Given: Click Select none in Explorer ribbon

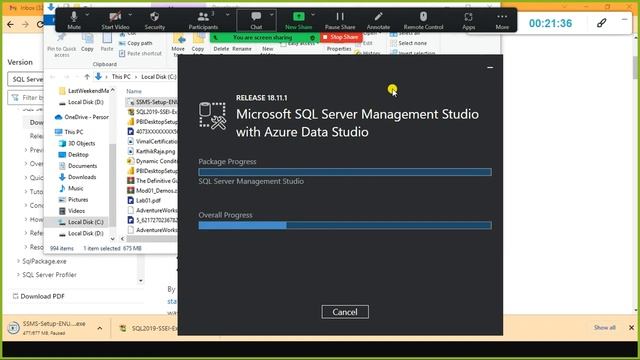Looking at the screenshot, I should 409,43.
